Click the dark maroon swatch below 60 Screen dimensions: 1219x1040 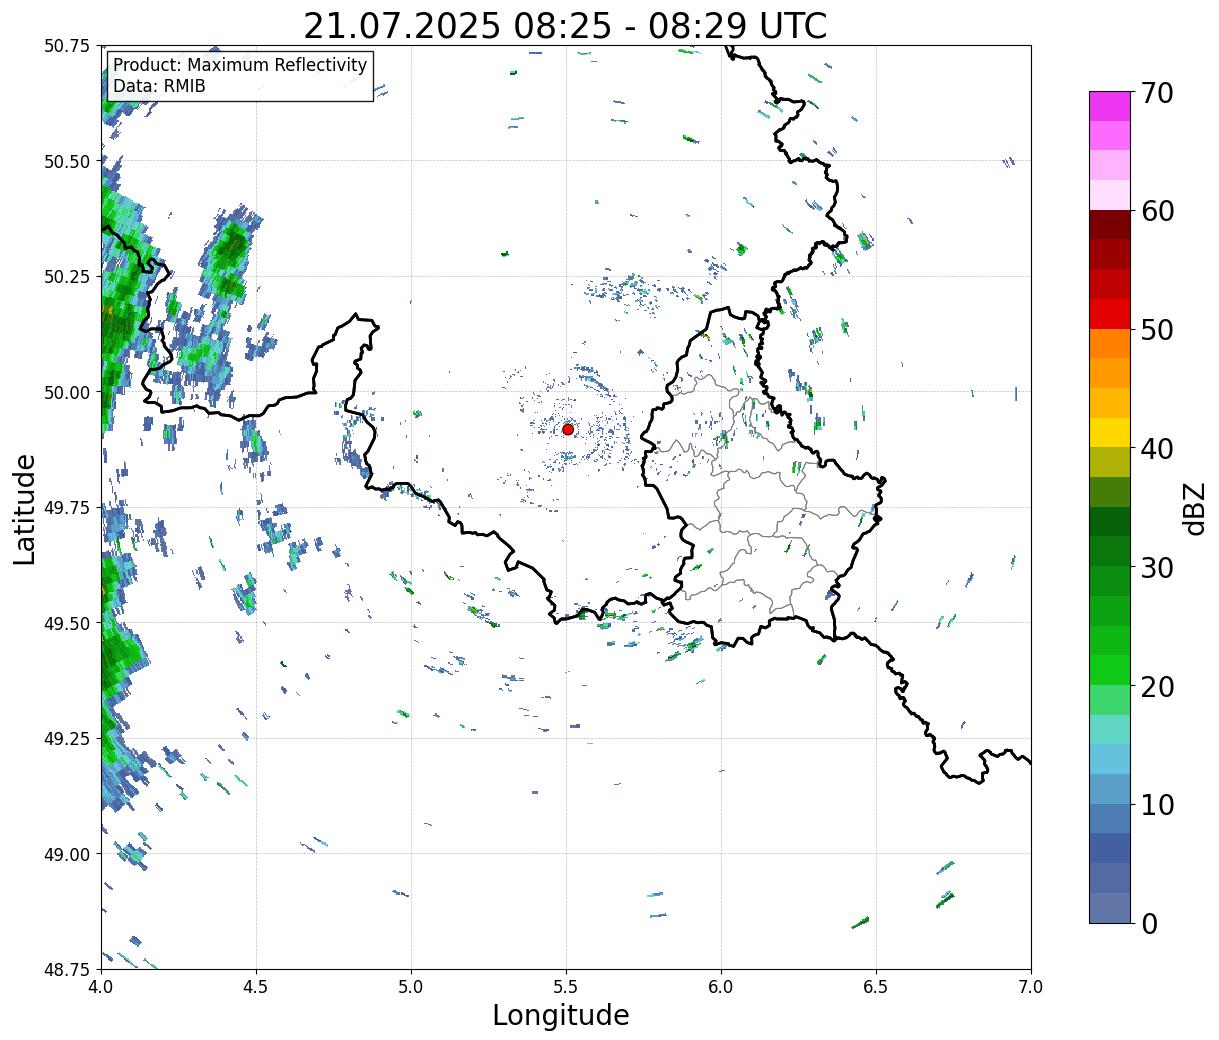tap(1110, 225)
